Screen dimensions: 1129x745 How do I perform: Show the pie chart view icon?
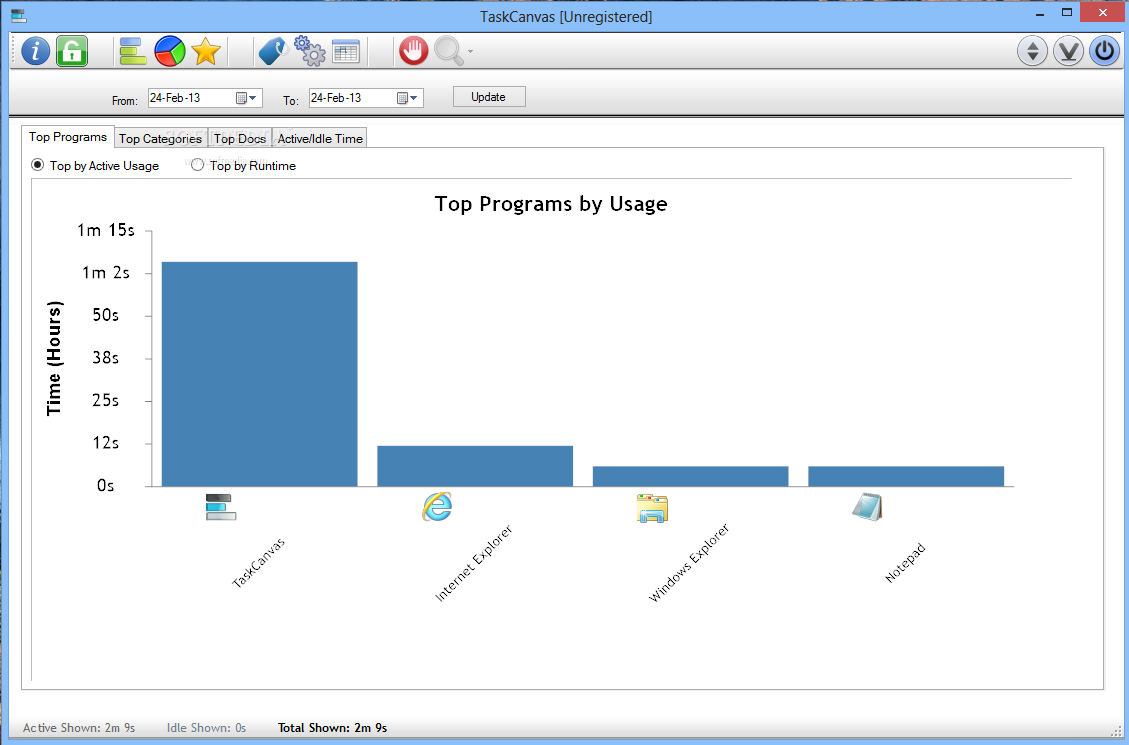click(170, 51)
